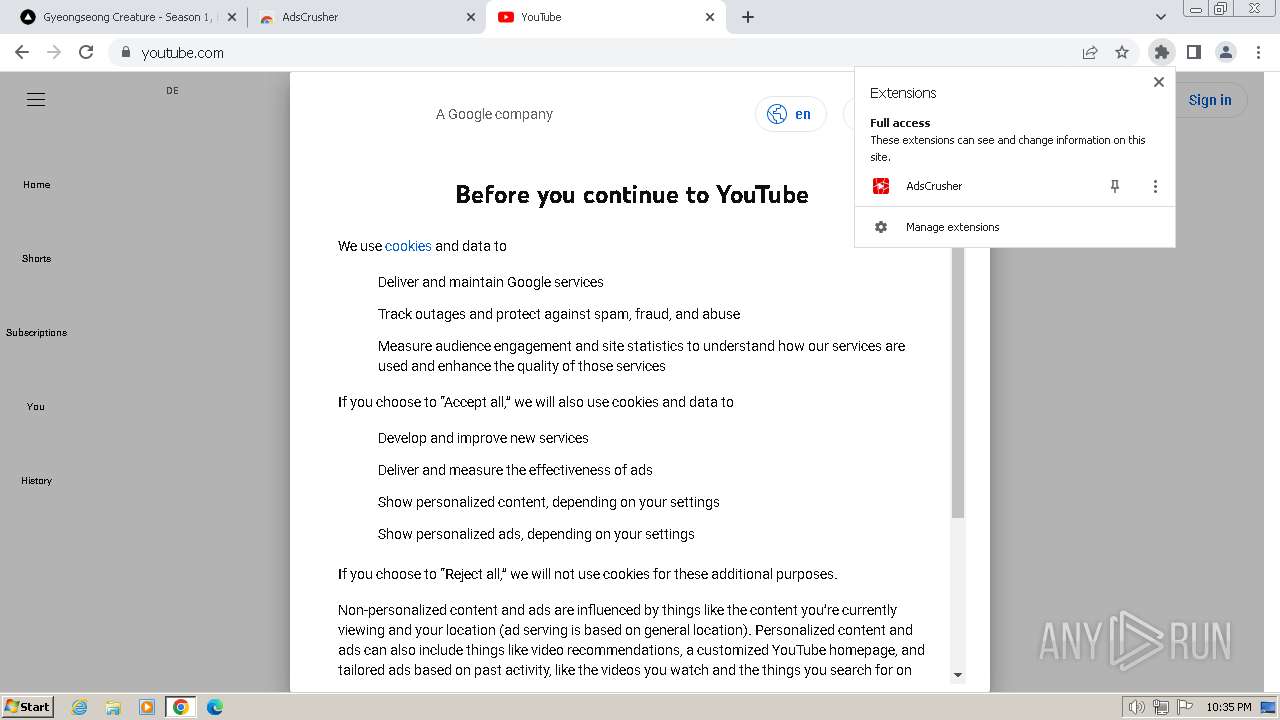The width and height of the screenshot is (1280, 720).
Task: Open the network tray icon
Action: point(1161,707)
